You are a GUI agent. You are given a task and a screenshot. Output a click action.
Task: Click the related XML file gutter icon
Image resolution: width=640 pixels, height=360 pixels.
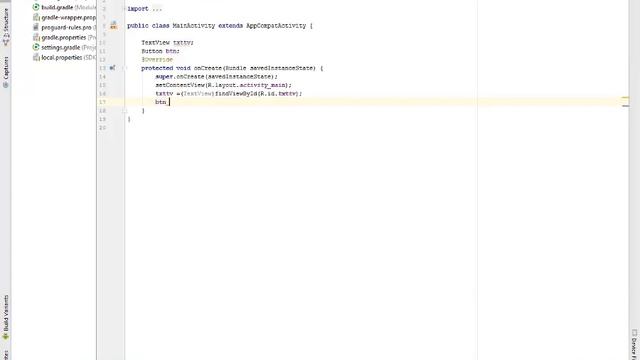(x=113, y=26)
